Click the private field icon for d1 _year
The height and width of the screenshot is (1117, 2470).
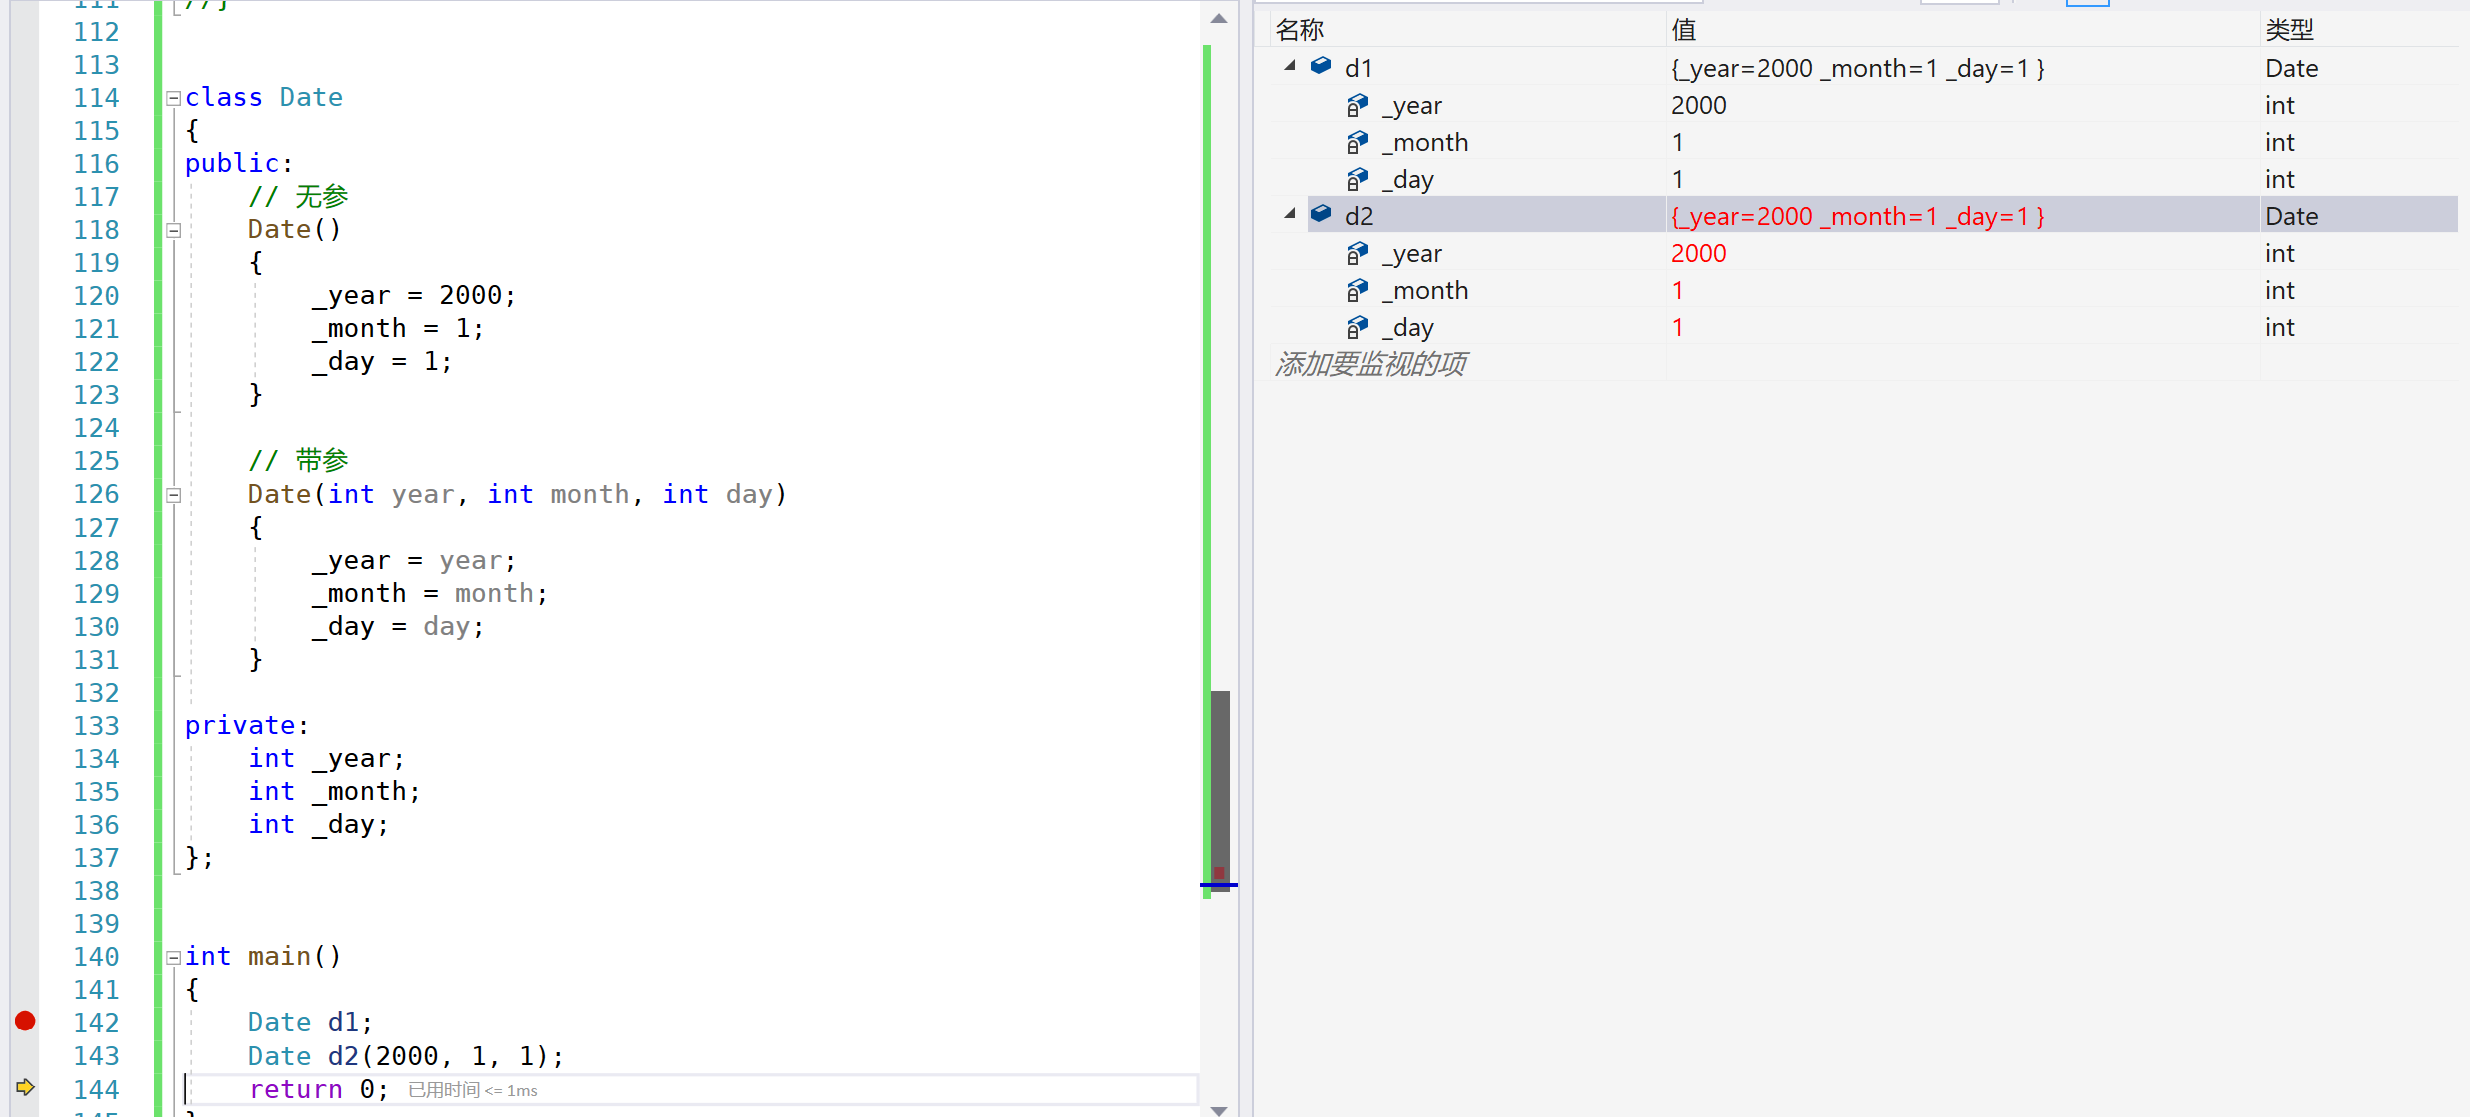[1357, 105]
